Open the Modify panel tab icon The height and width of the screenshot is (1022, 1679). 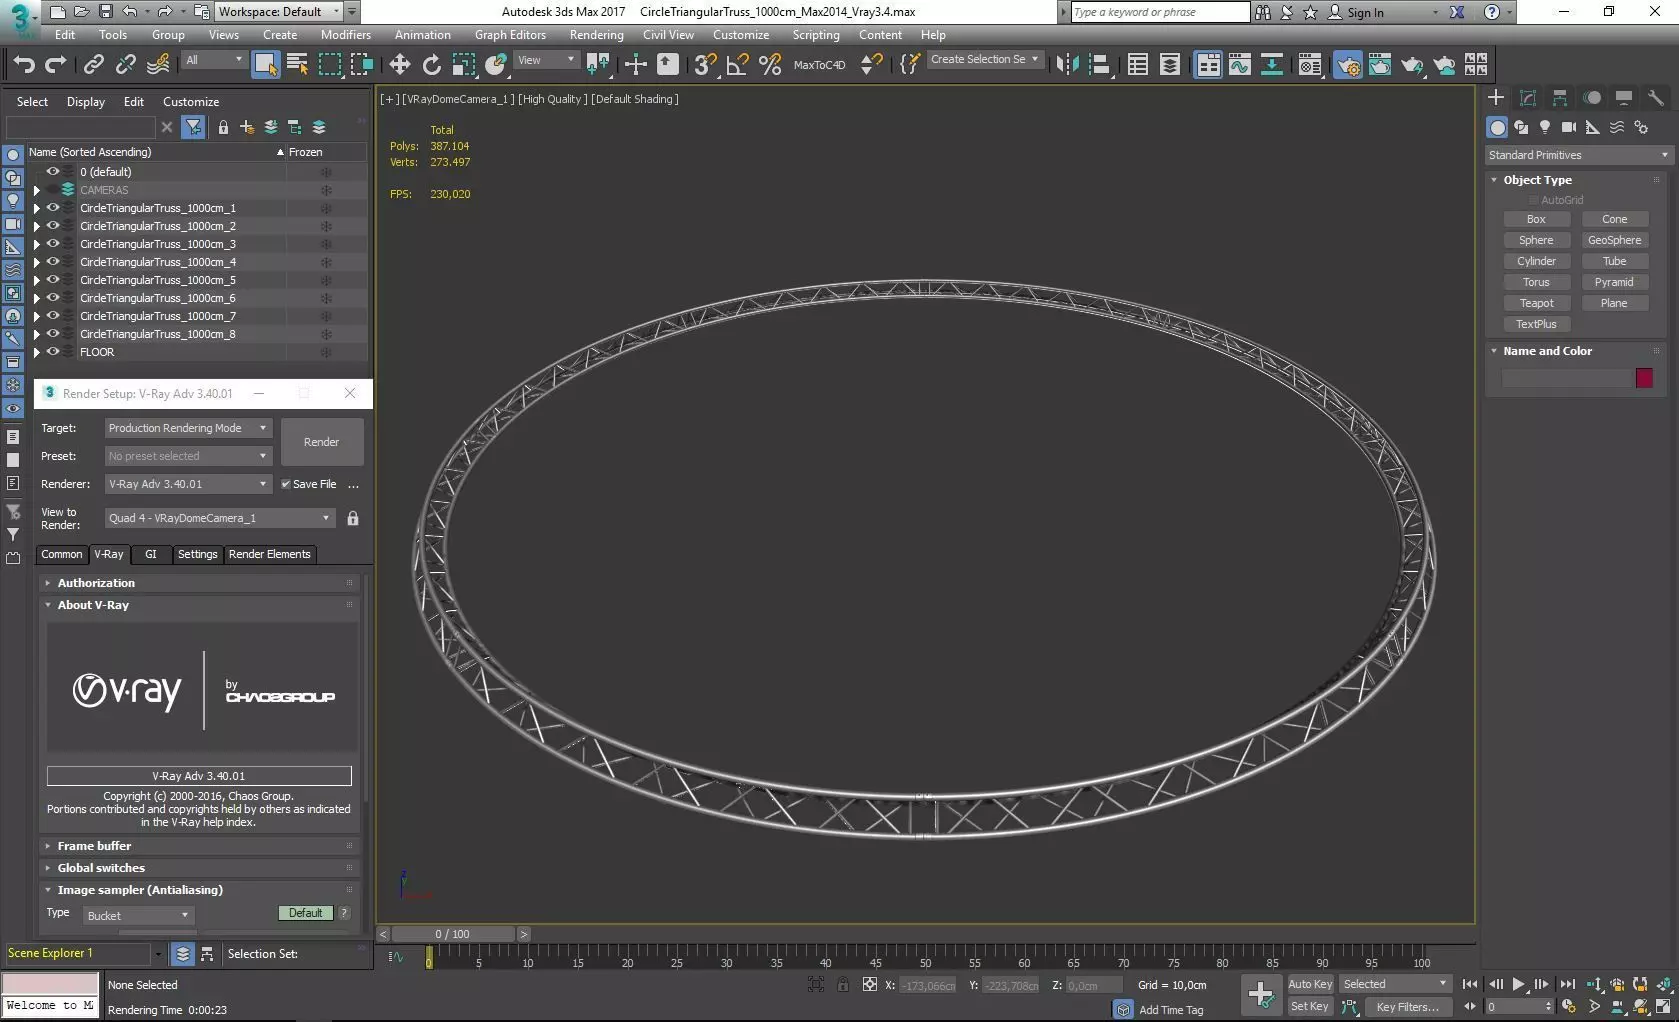click(1528, 97)
